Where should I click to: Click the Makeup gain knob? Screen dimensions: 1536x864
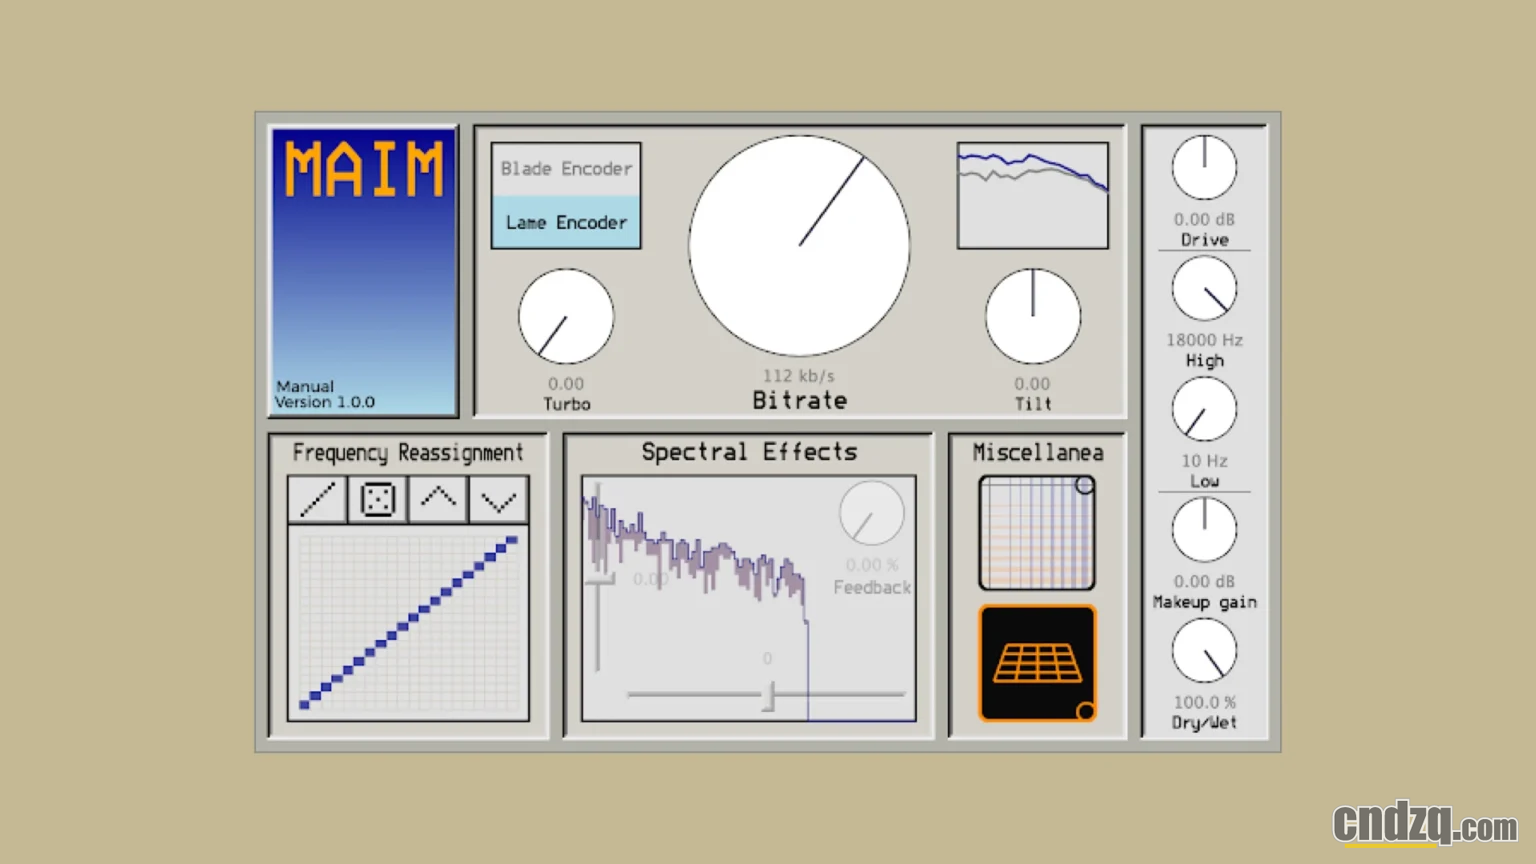[1204, 530]
